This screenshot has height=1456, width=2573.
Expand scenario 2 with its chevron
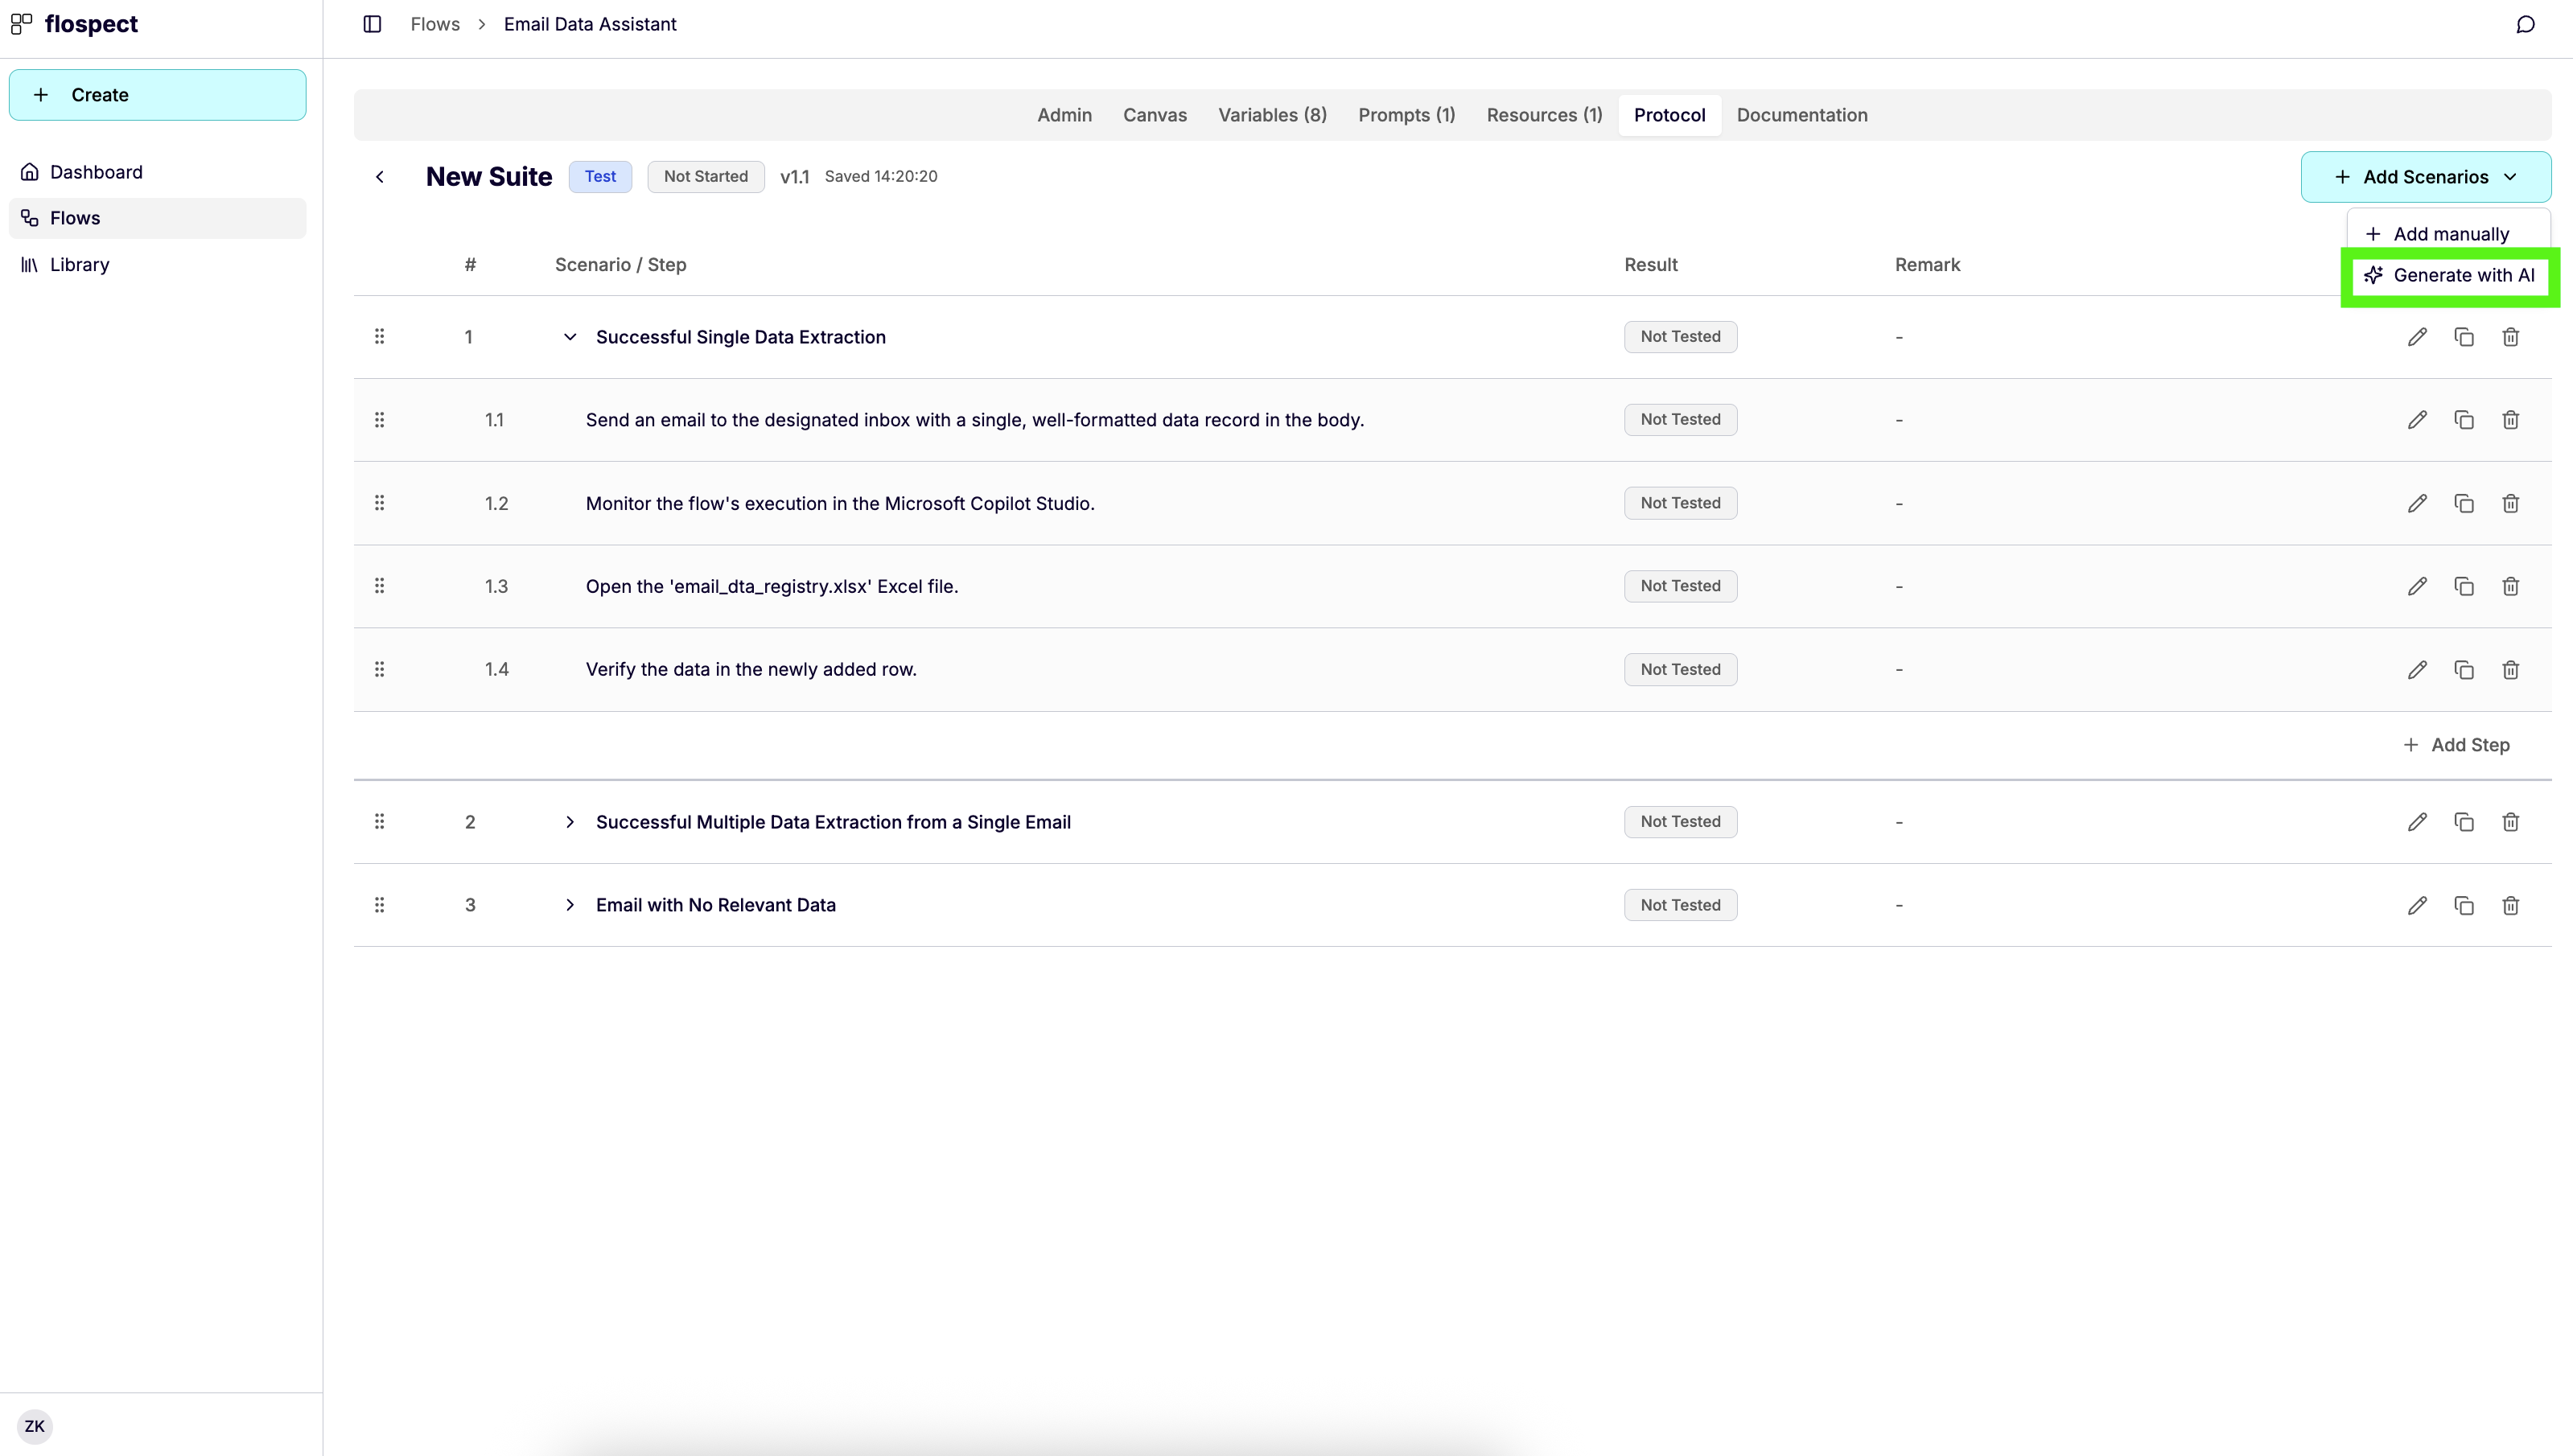click(x=570, y=821)
